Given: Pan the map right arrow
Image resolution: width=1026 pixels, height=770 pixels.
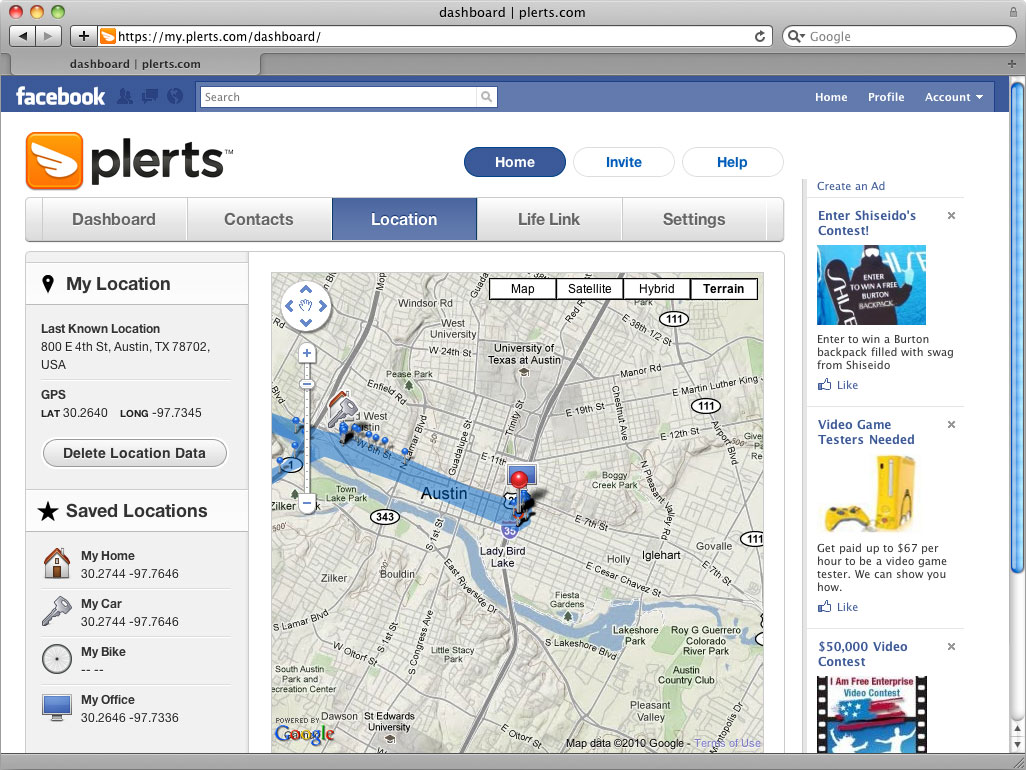Looking at the screenshot, I should [x=322, y=306].
